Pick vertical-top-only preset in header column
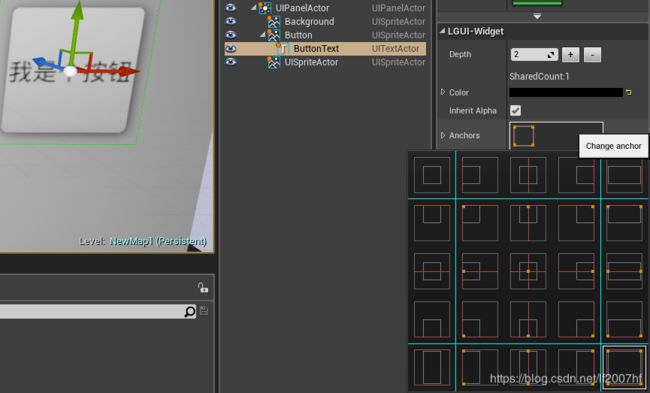The height and width of the screenshot is (393, 650). [x=432, y=223]
